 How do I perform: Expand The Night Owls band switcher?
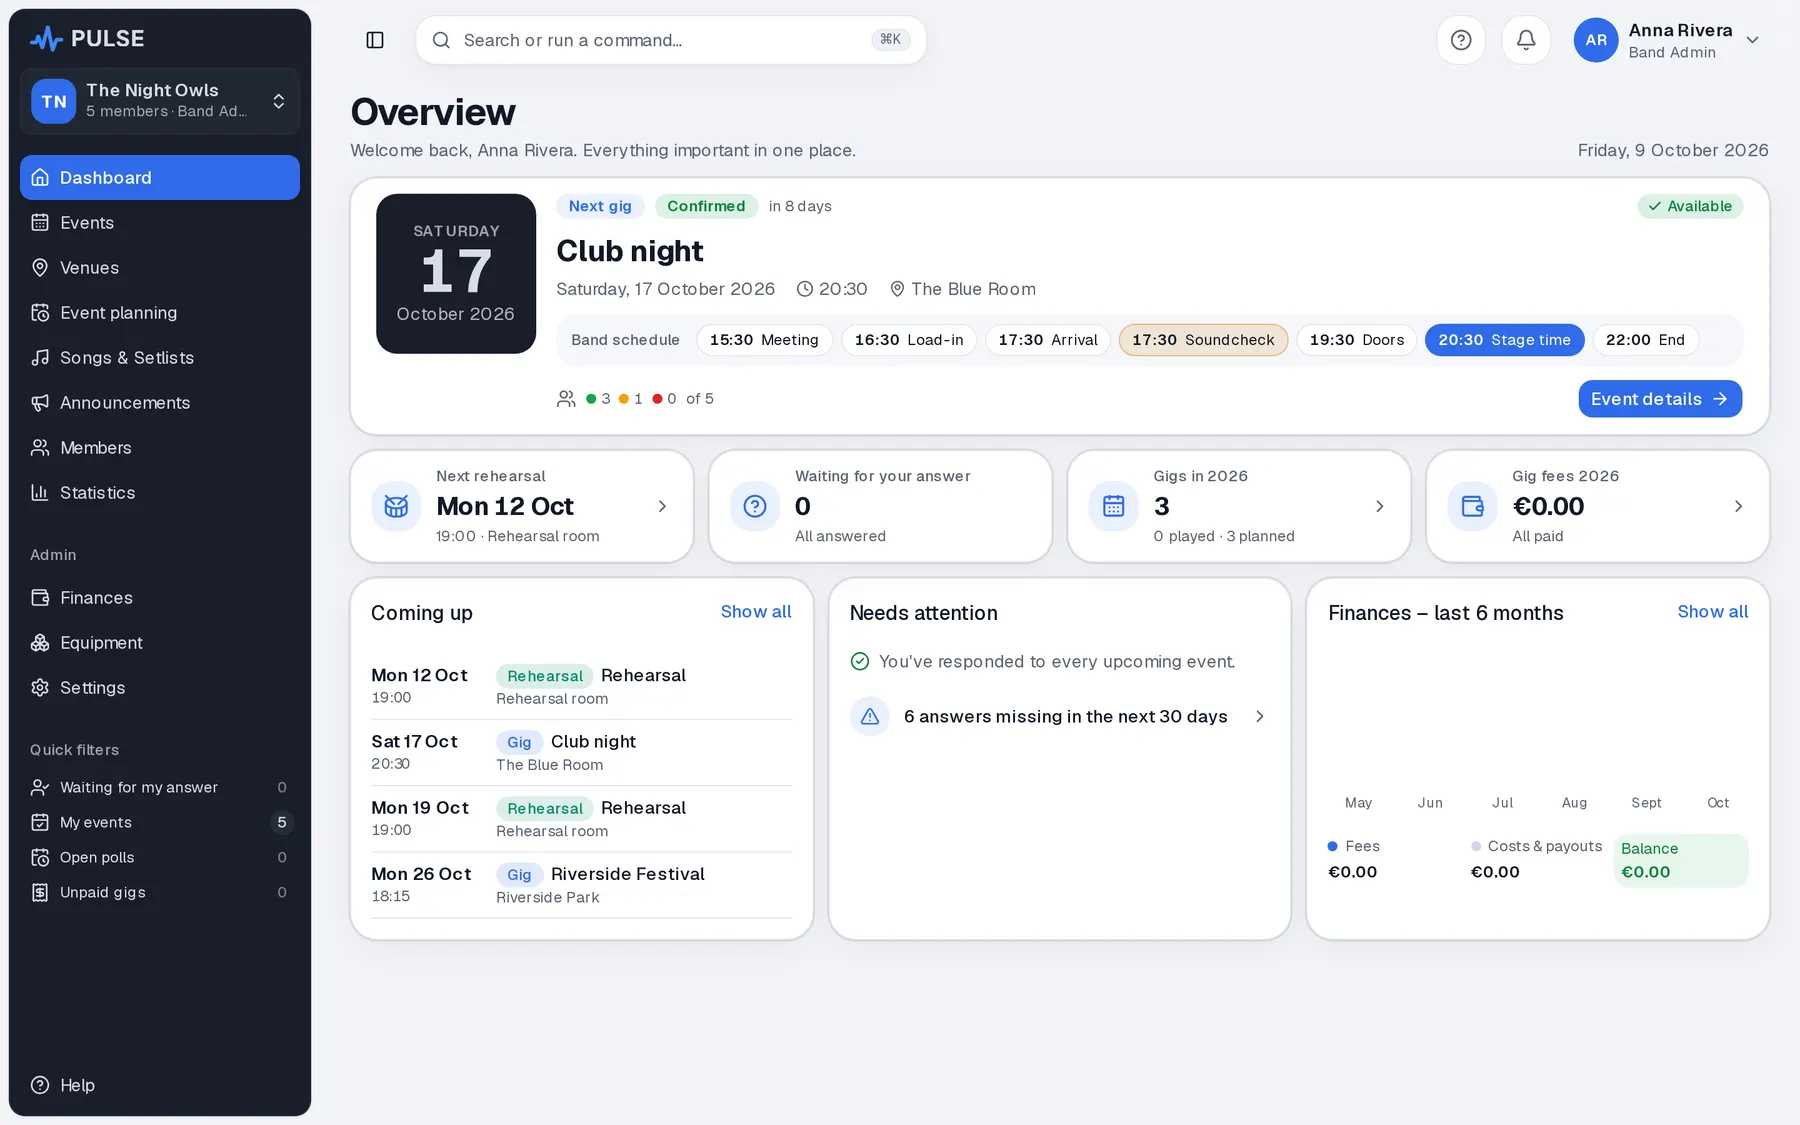(160, 101)
